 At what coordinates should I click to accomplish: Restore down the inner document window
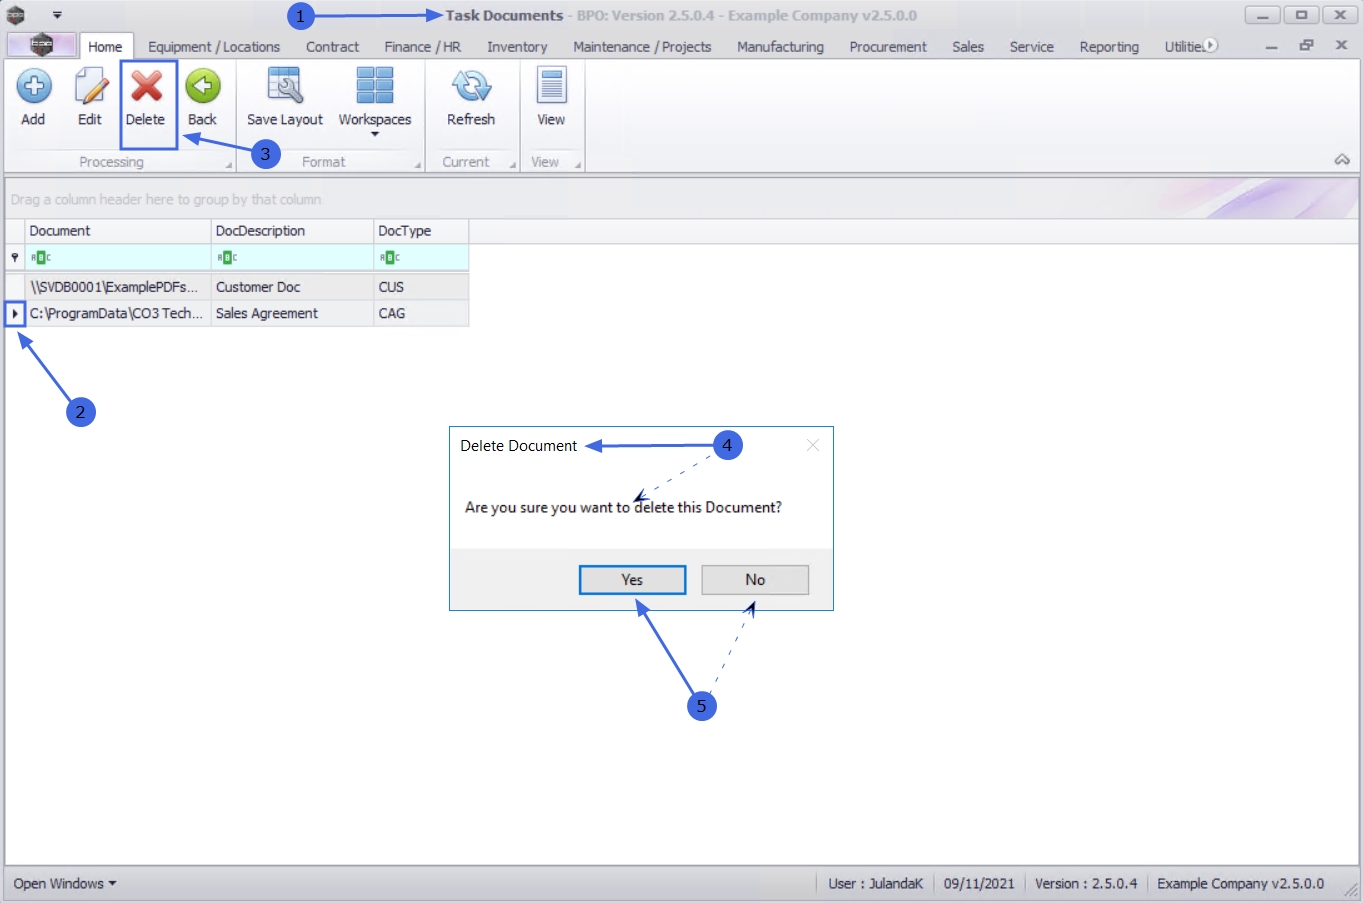point(1306,46)
